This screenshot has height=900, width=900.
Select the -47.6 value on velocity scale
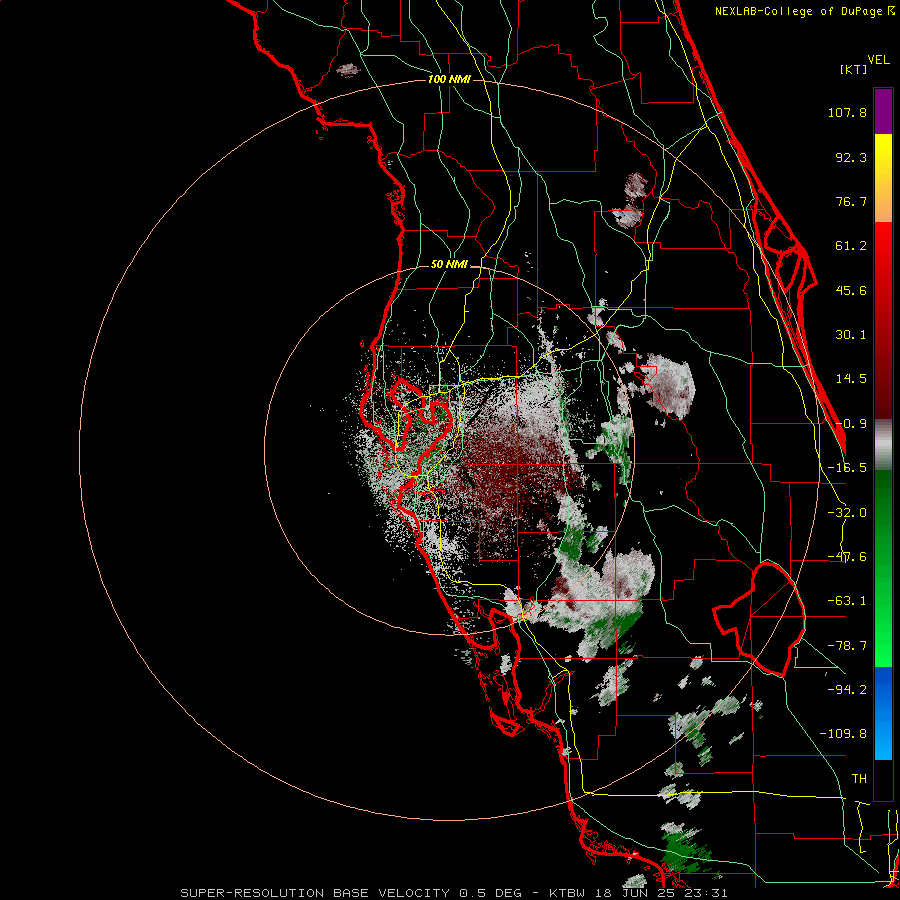point(847,557)
